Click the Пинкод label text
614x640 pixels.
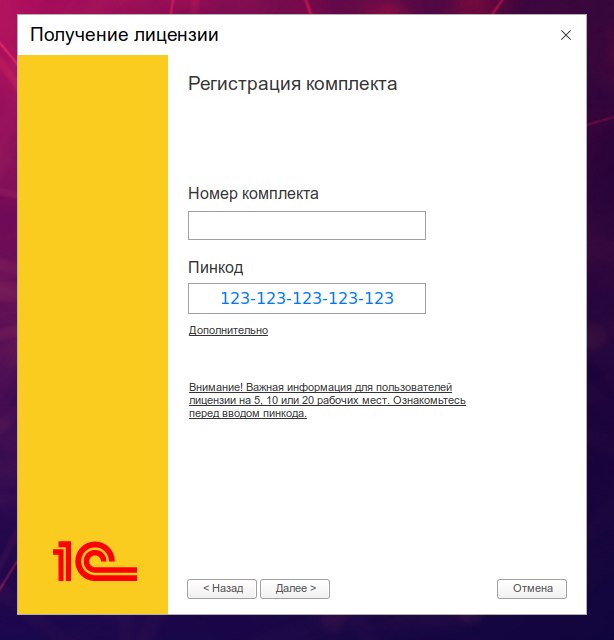216,267
